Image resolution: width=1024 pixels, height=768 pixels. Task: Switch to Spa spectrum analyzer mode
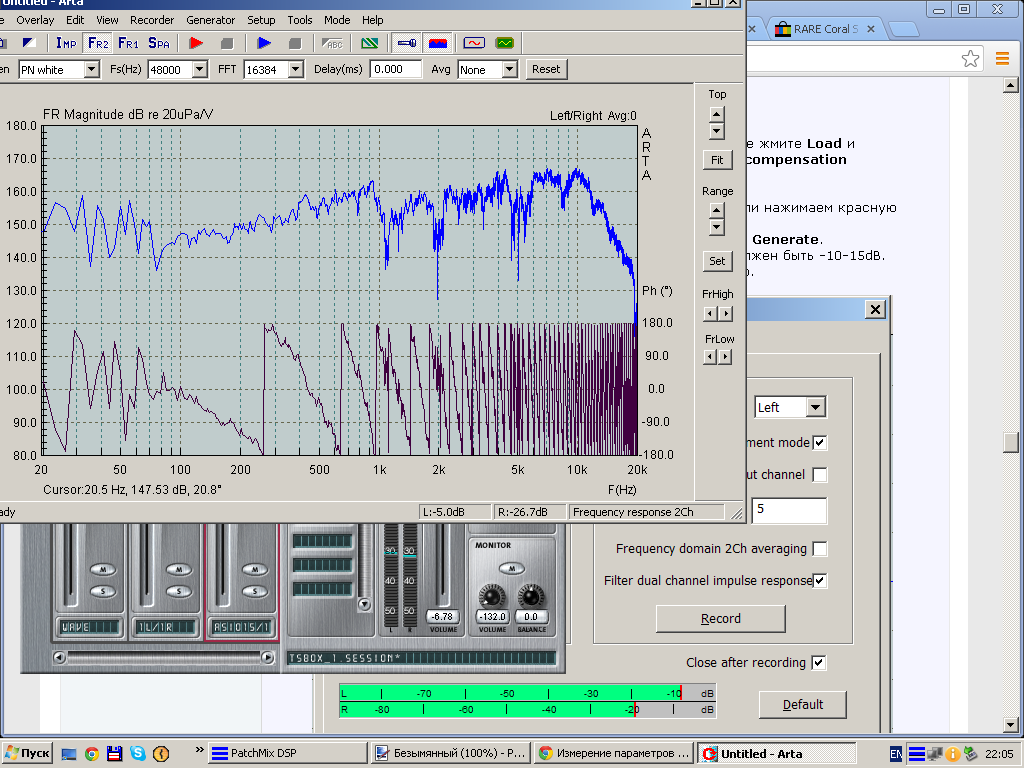(x=159, y=43)
